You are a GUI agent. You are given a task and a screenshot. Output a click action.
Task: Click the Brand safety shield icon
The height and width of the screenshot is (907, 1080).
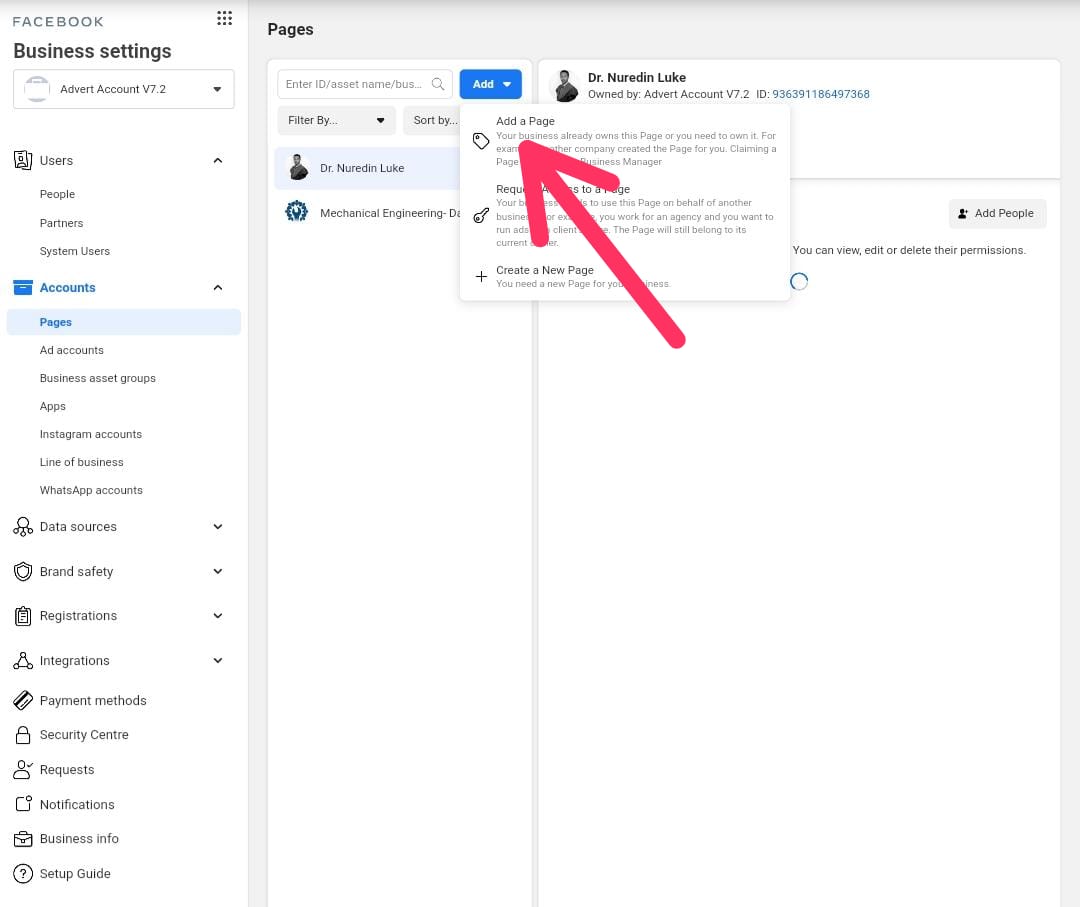tap(23, 572)
